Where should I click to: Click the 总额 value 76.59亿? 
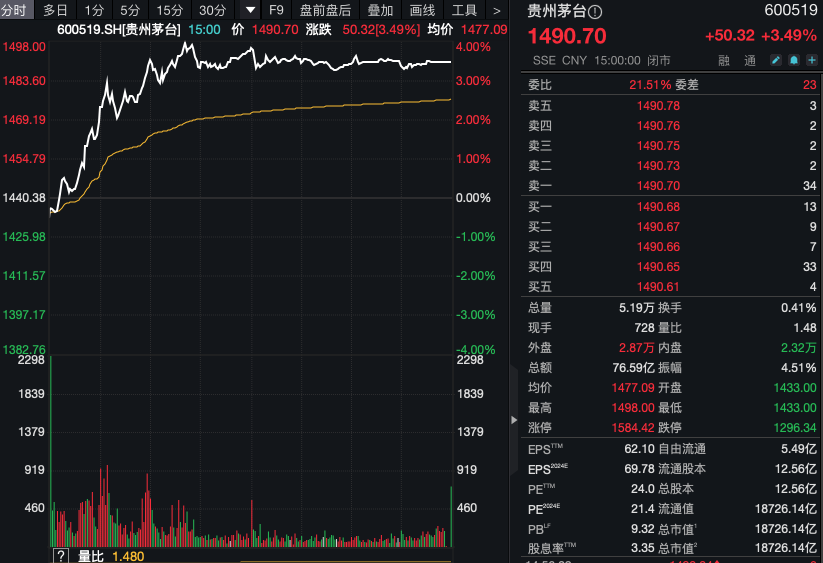(633, 367)
